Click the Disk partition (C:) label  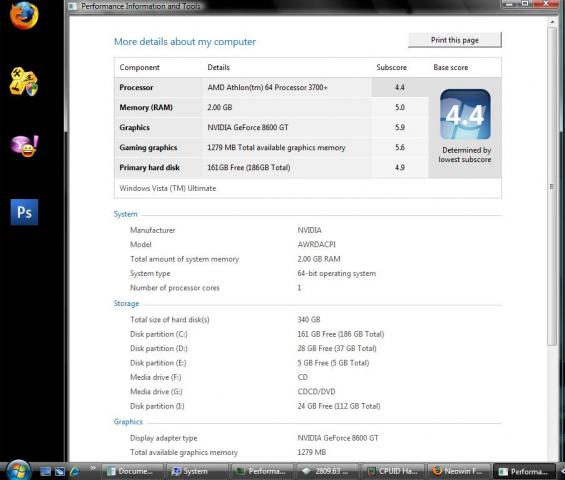(159, 334)
